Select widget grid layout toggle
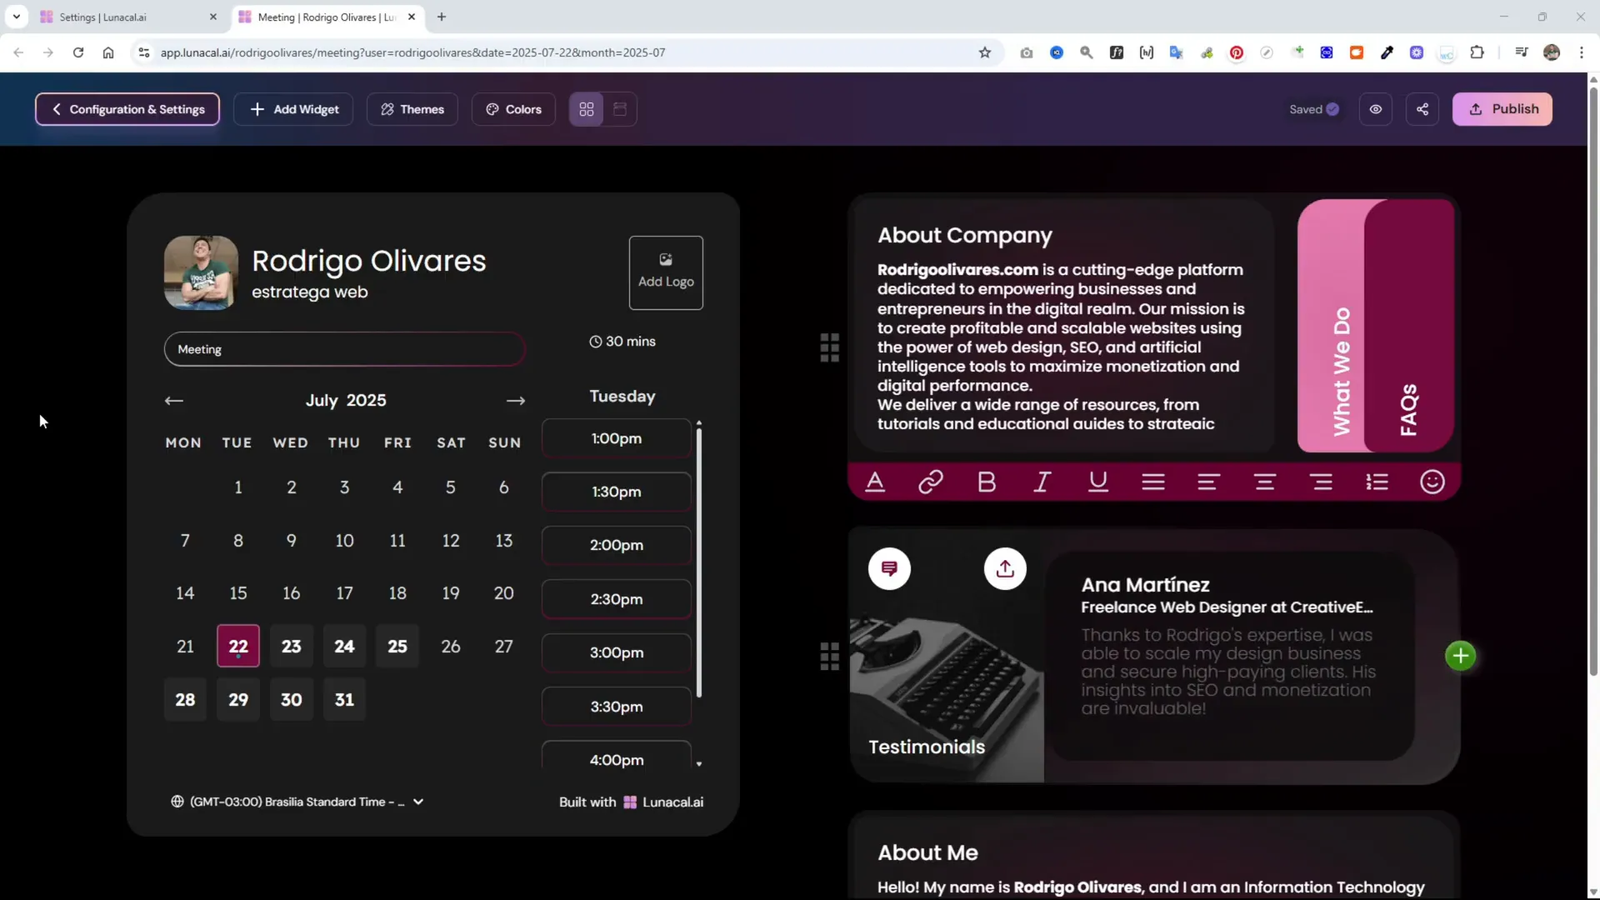Viewport: 1600px width, 900px height. [x=586, y=109]
